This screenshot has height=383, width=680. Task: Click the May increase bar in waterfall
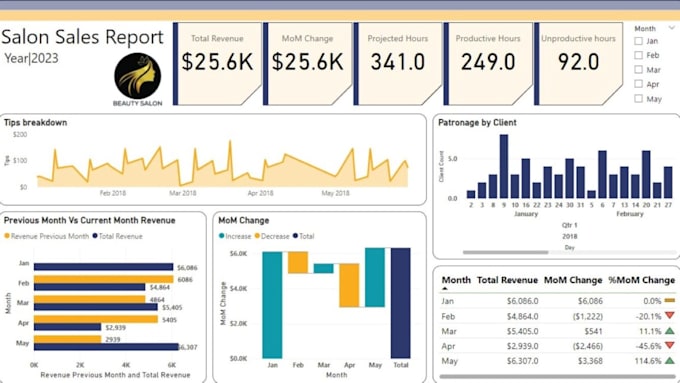pos(375,278)
